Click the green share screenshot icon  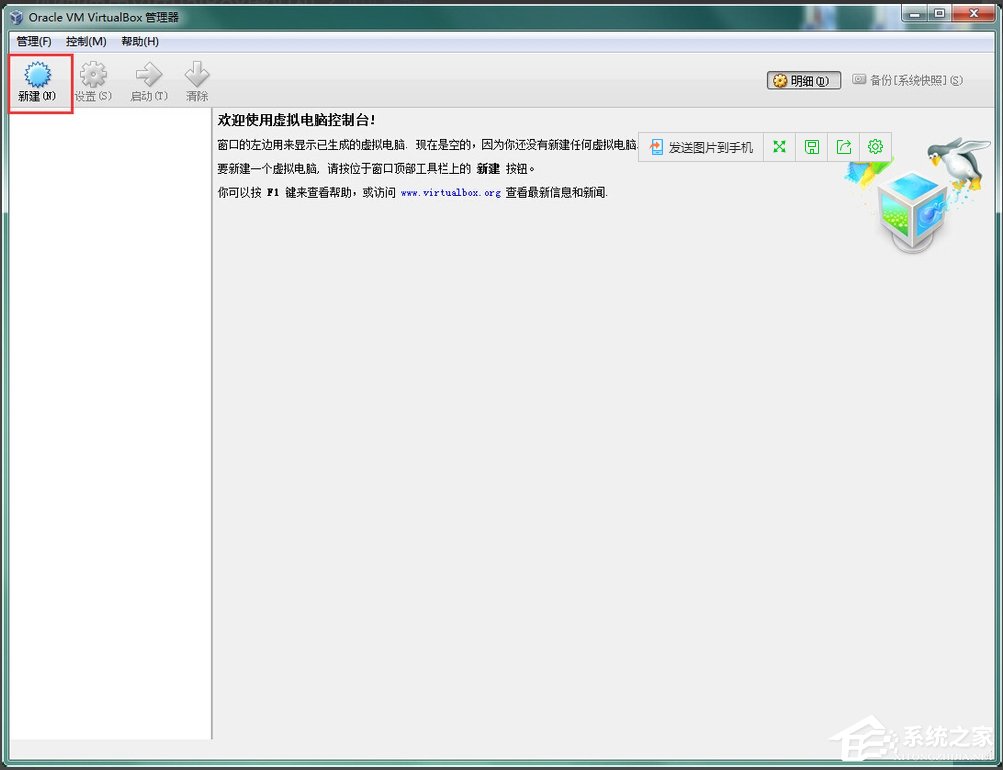[x=843, y=146]
